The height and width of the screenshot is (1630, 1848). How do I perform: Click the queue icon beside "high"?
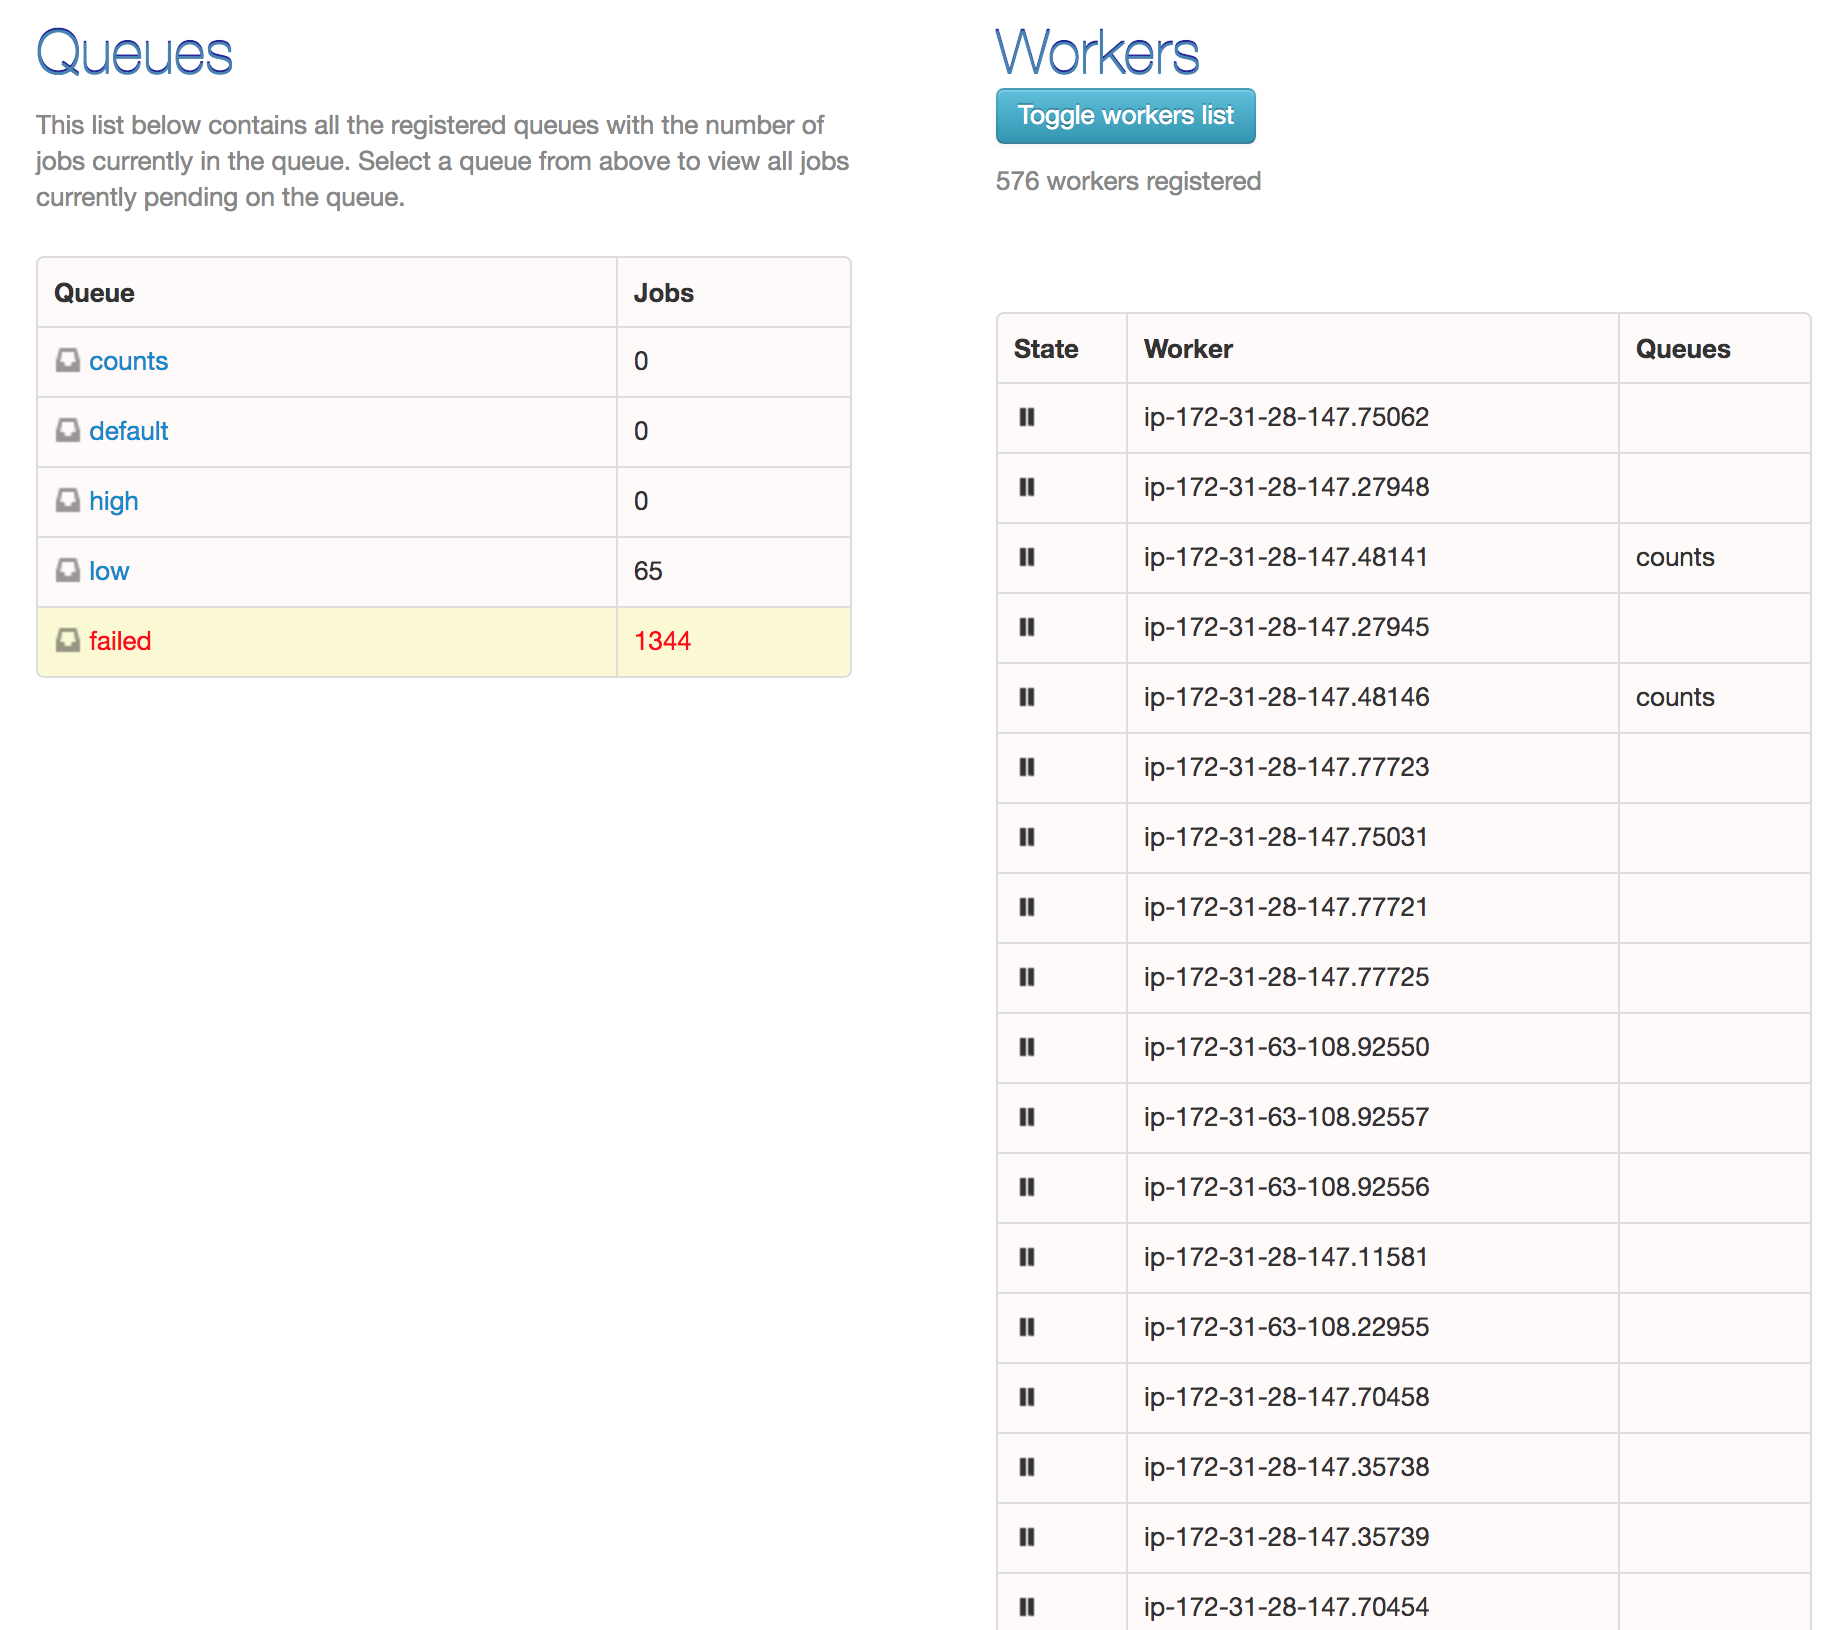(x=67, y=501)
